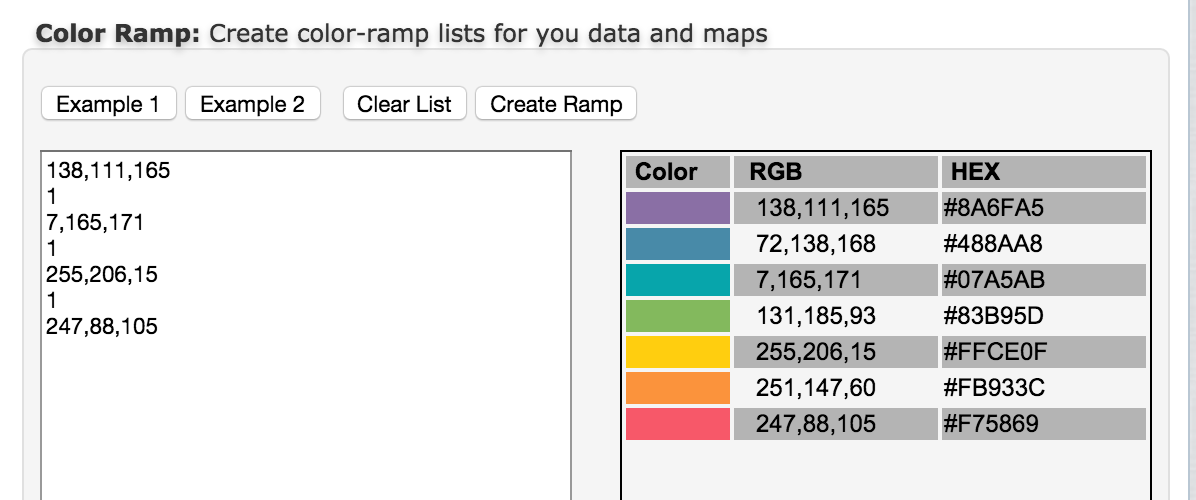Click the #8A6FA5 hex value cell
The width and height of the screenshot is (1196, 500).
click(1043, 208)
